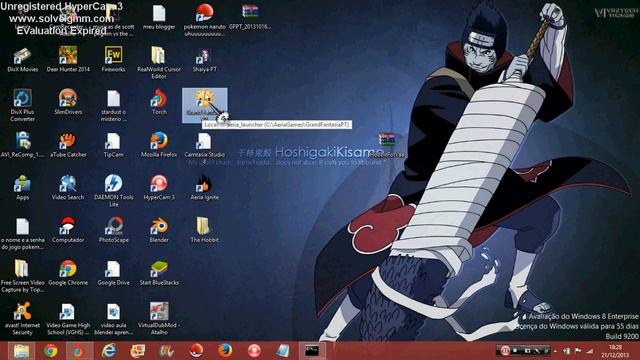
Task: Select the Video Search icon
Action: (x=68, y=187)
